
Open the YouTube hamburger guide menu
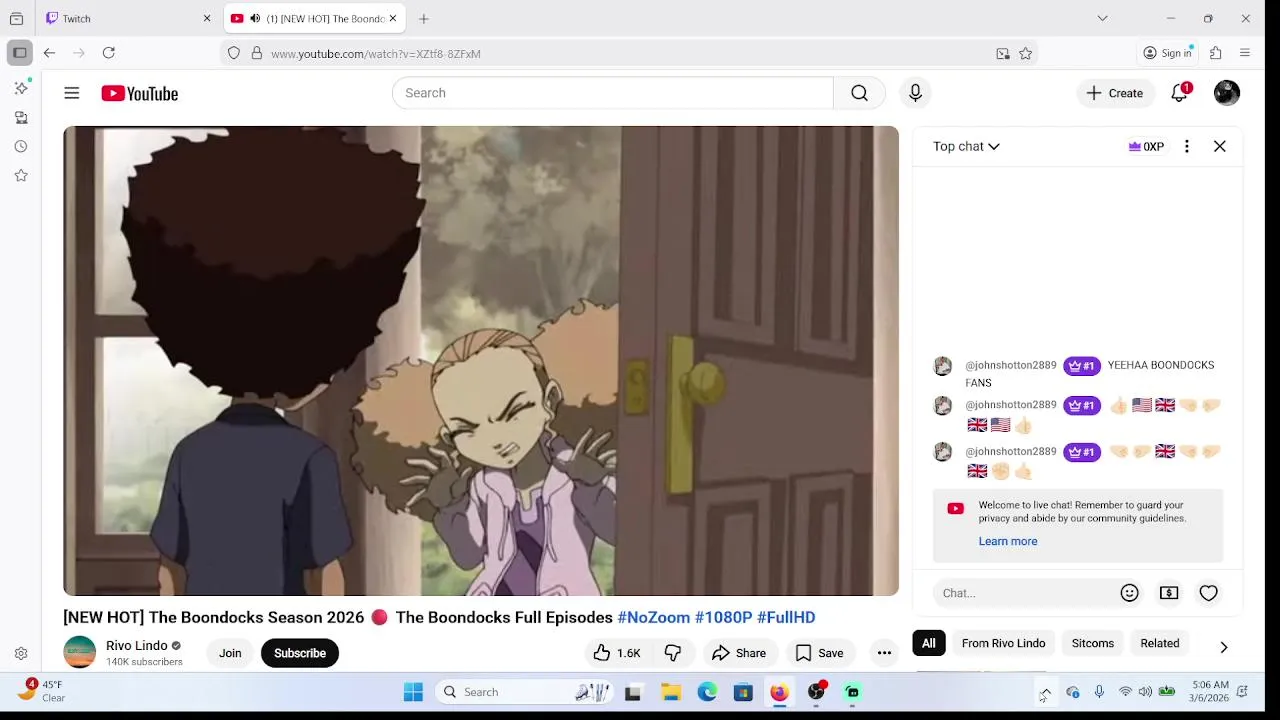click(72, 93)
